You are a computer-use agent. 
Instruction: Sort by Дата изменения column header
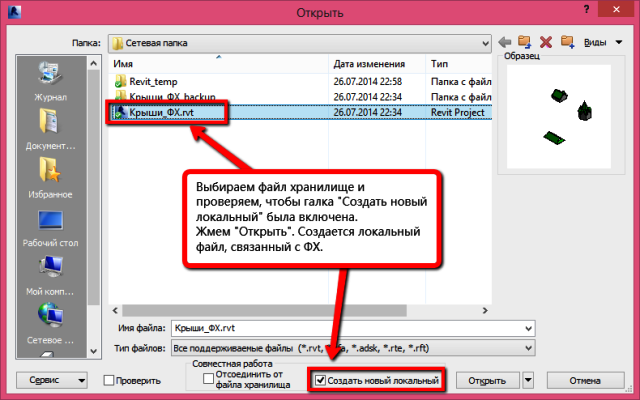[377, 64]
